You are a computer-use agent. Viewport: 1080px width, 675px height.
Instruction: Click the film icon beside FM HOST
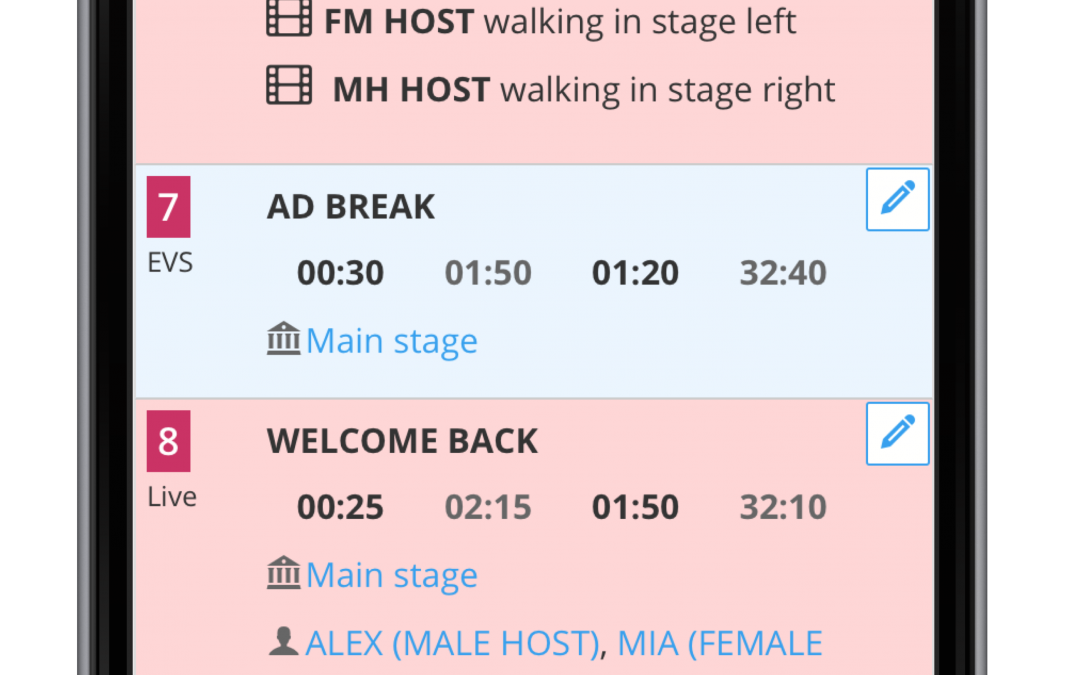coord(289,20)
